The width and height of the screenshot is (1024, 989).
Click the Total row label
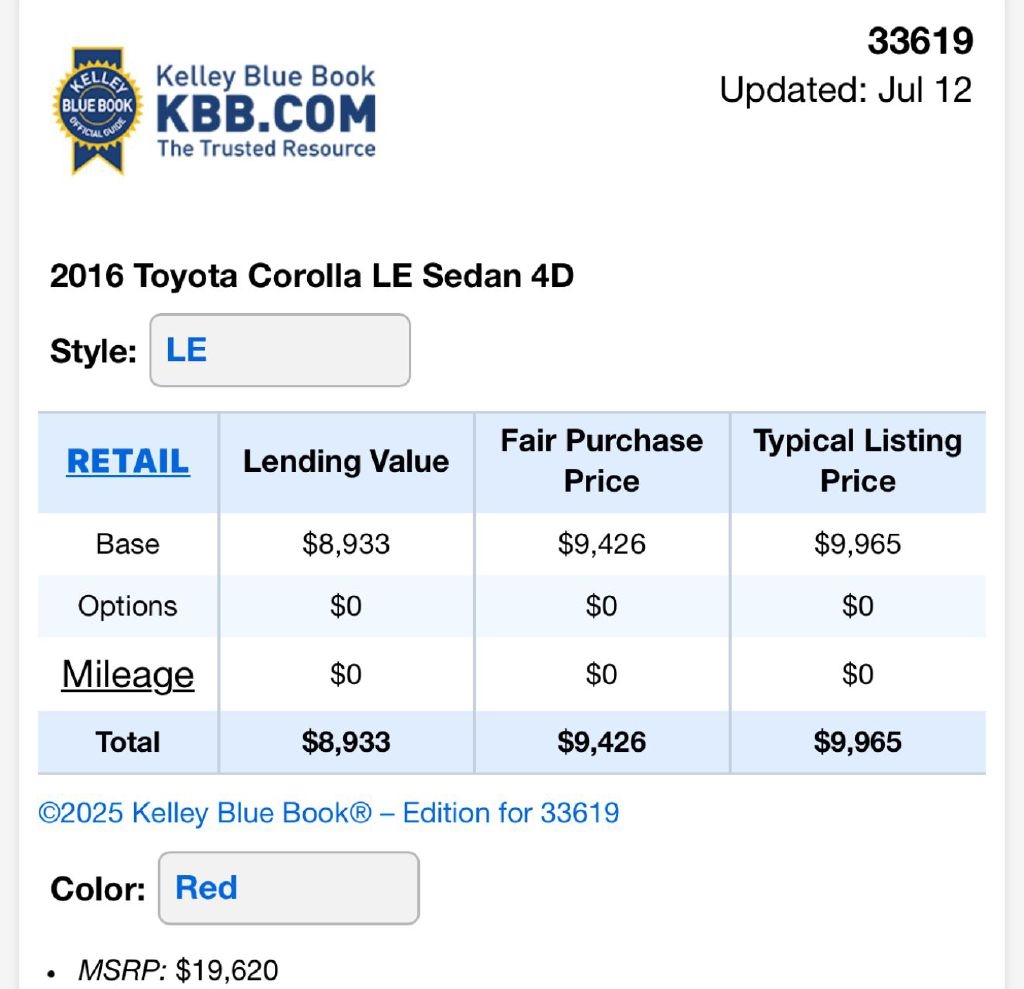pyautogui.click(x=128, y=742)
